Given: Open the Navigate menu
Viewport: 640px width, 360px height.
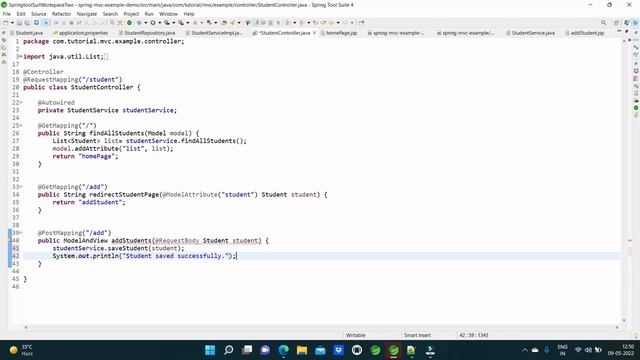Looking at the screenshot, I should point(87,14).
